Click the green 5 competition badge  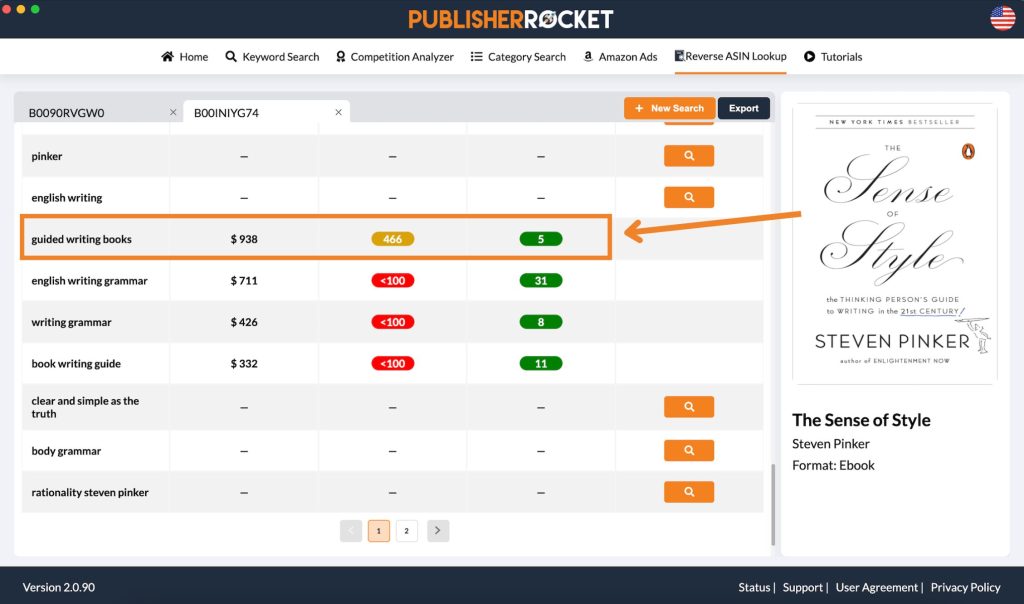[x=541, y=239]
